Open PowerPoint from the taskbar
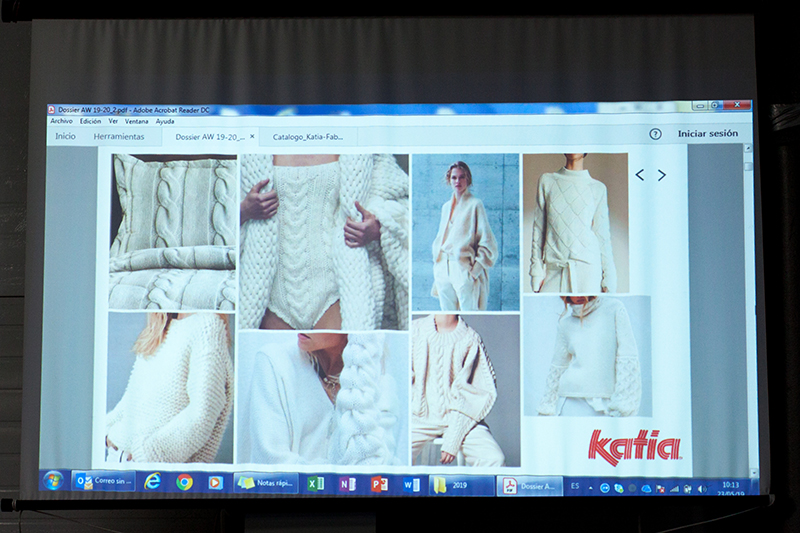 379,485
